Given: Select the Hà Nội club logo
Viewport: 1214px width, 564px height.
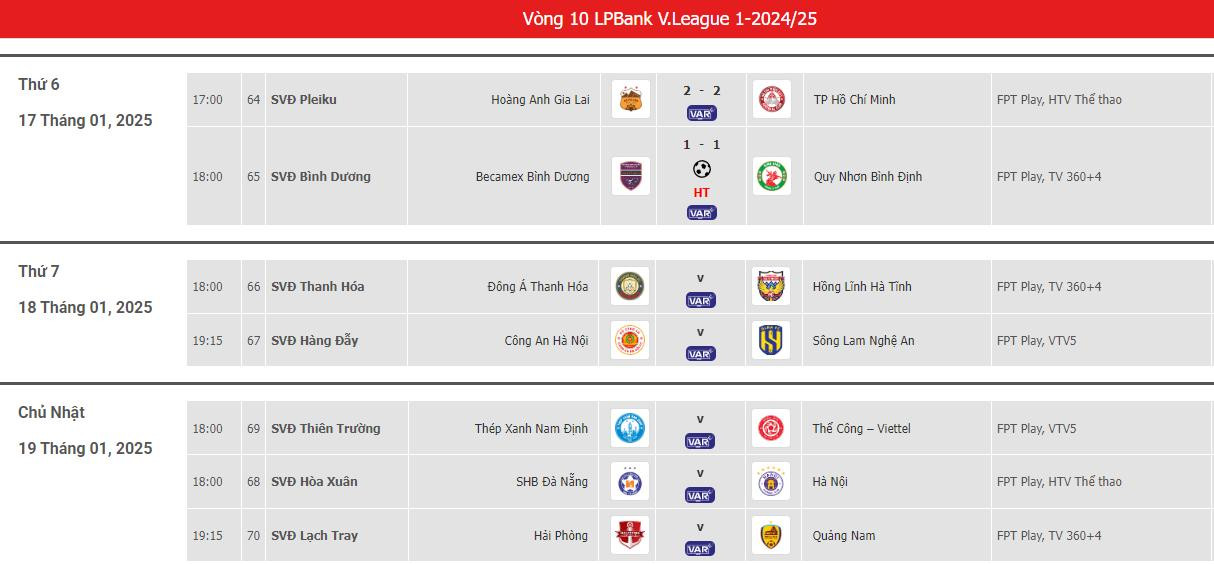Looking at the screenshot, I should 772,482.
